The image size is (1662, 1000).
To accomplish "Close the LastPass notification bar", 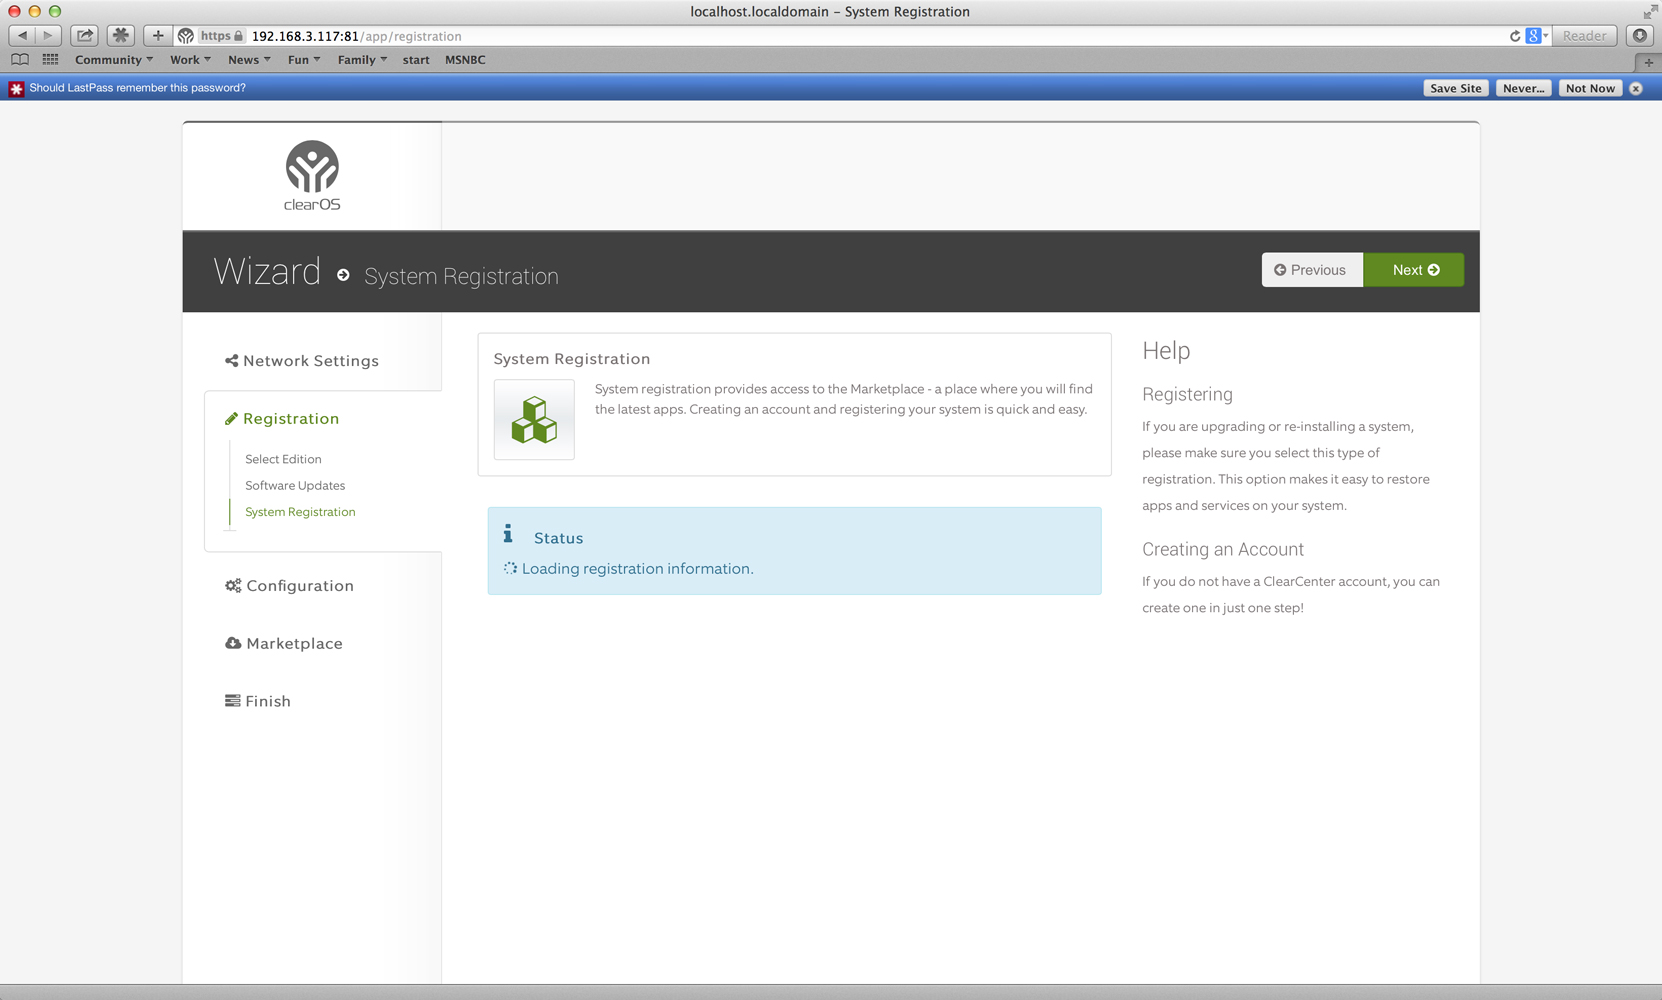I will coord(1636,88).
